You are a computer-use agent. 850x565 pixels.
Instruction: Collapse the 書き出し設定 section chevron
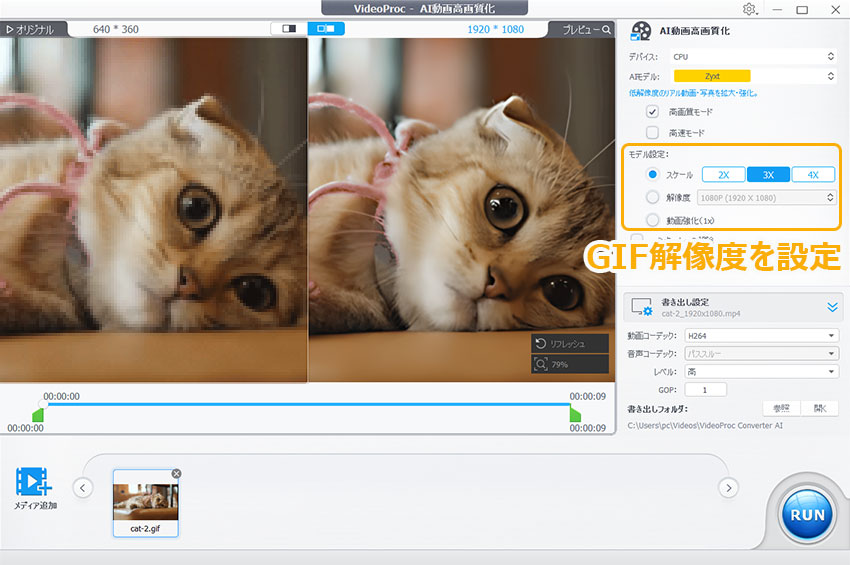click(832, 308)
